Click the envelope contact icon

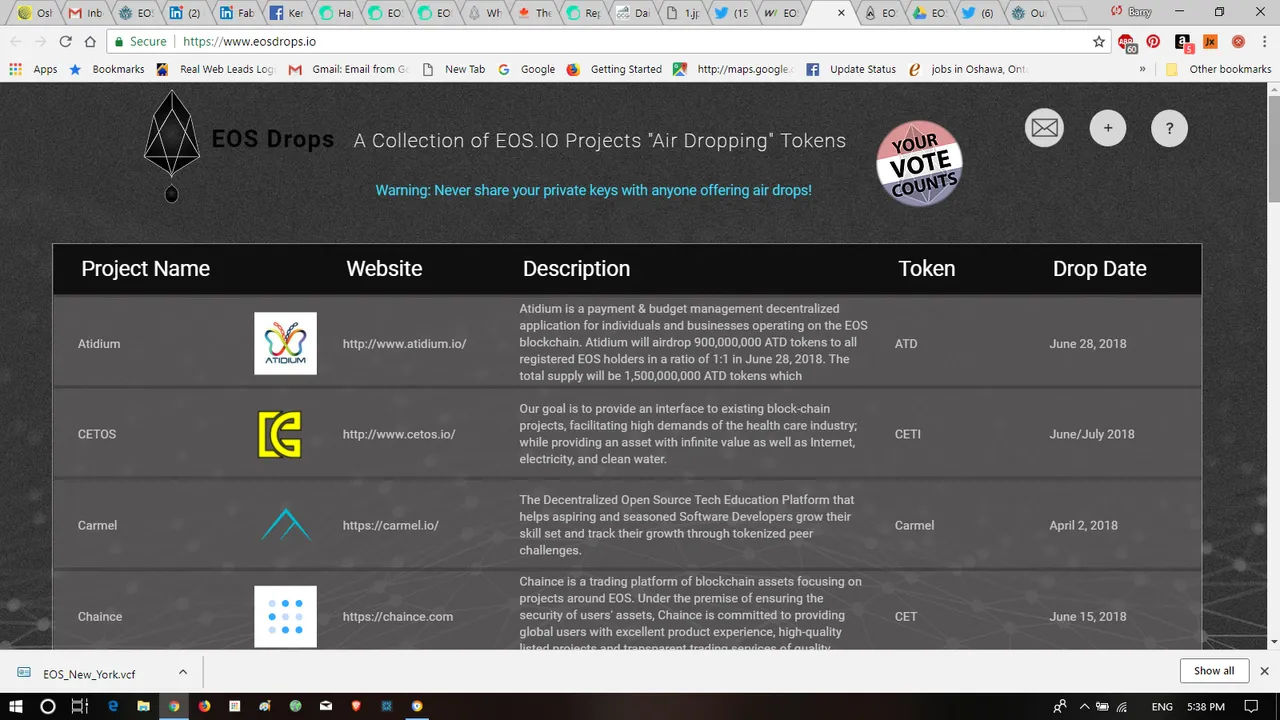(x=1044, y=128)
